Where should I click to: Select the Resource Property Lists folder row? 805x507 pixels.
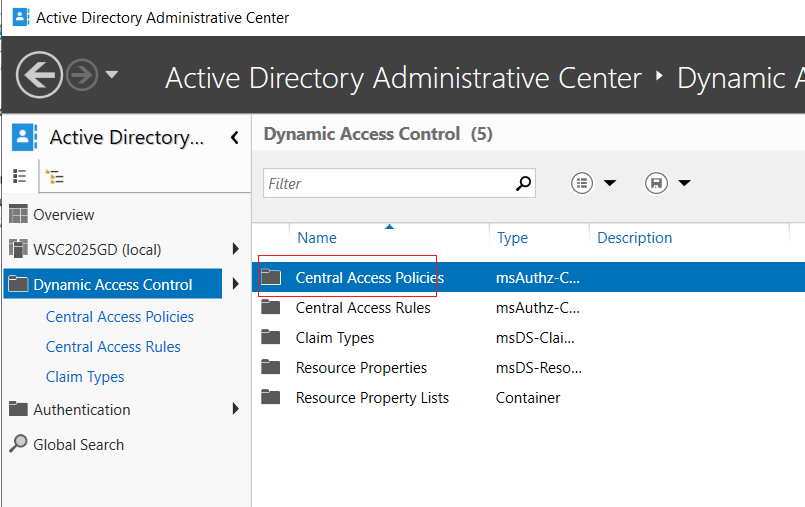528,398
